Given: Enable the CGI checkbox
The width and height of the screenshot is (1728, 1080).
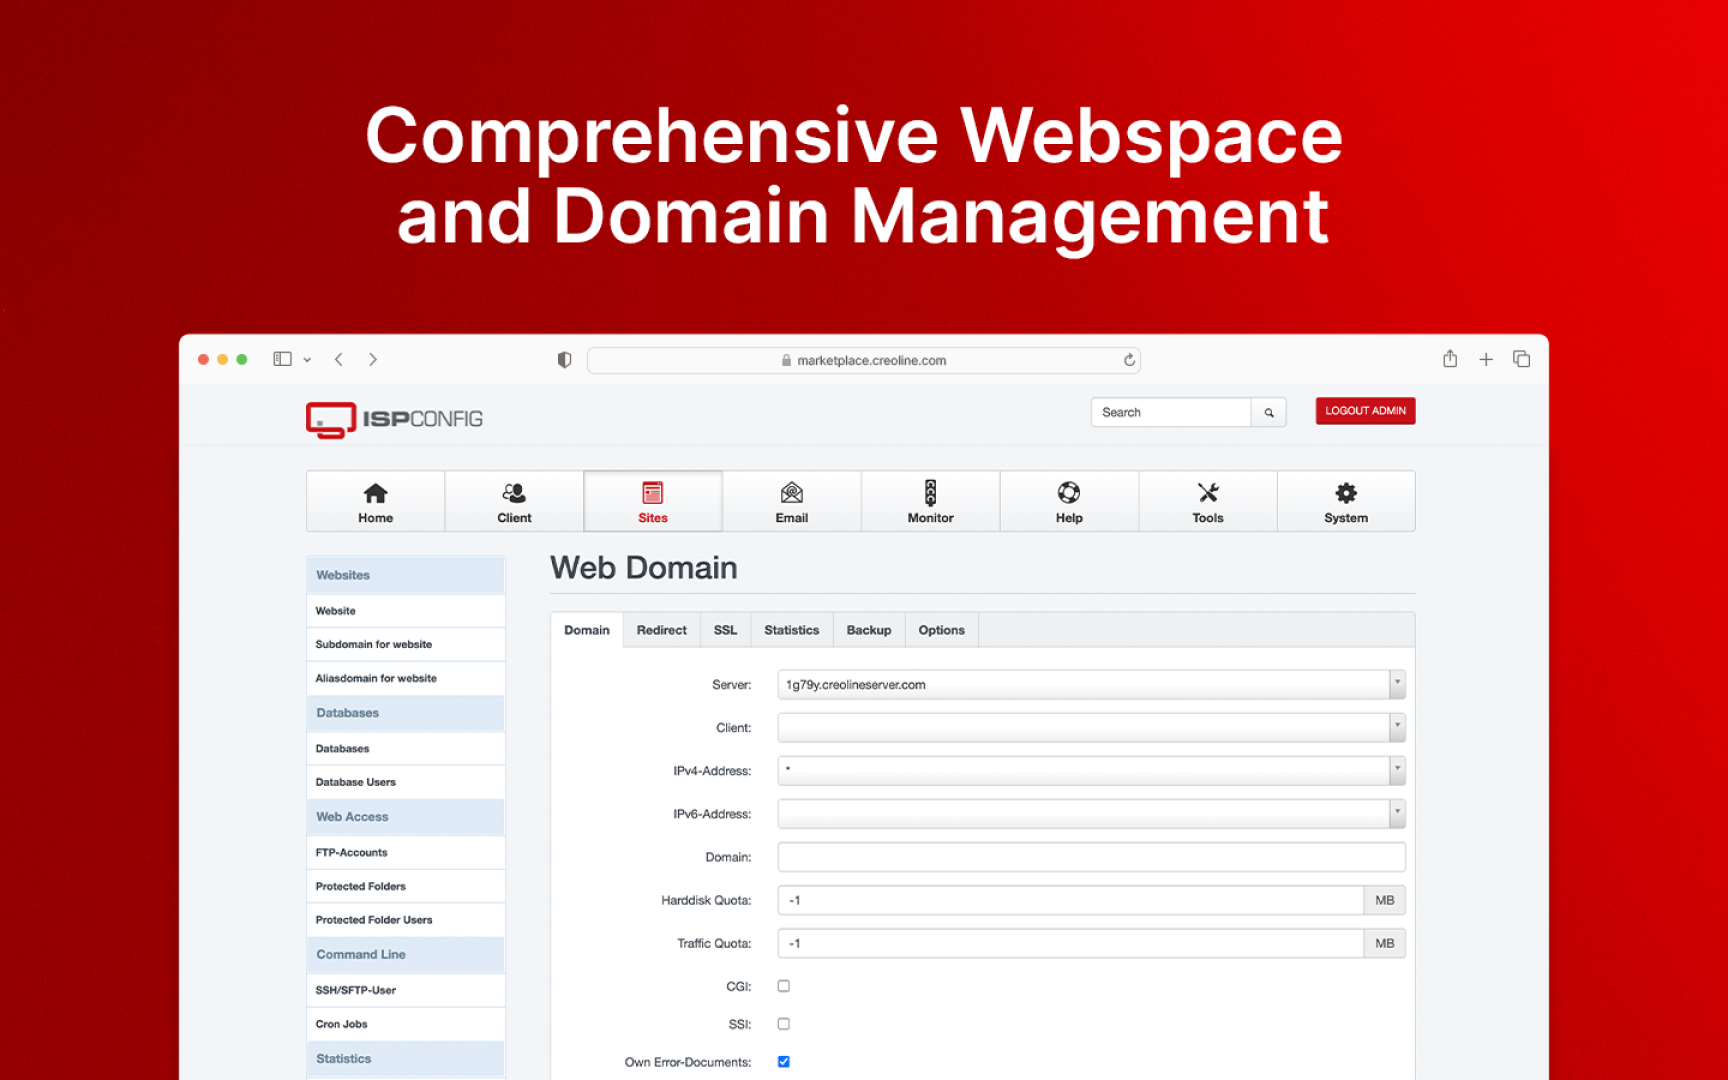Looking at the screenshot, I should coord(784,986).
